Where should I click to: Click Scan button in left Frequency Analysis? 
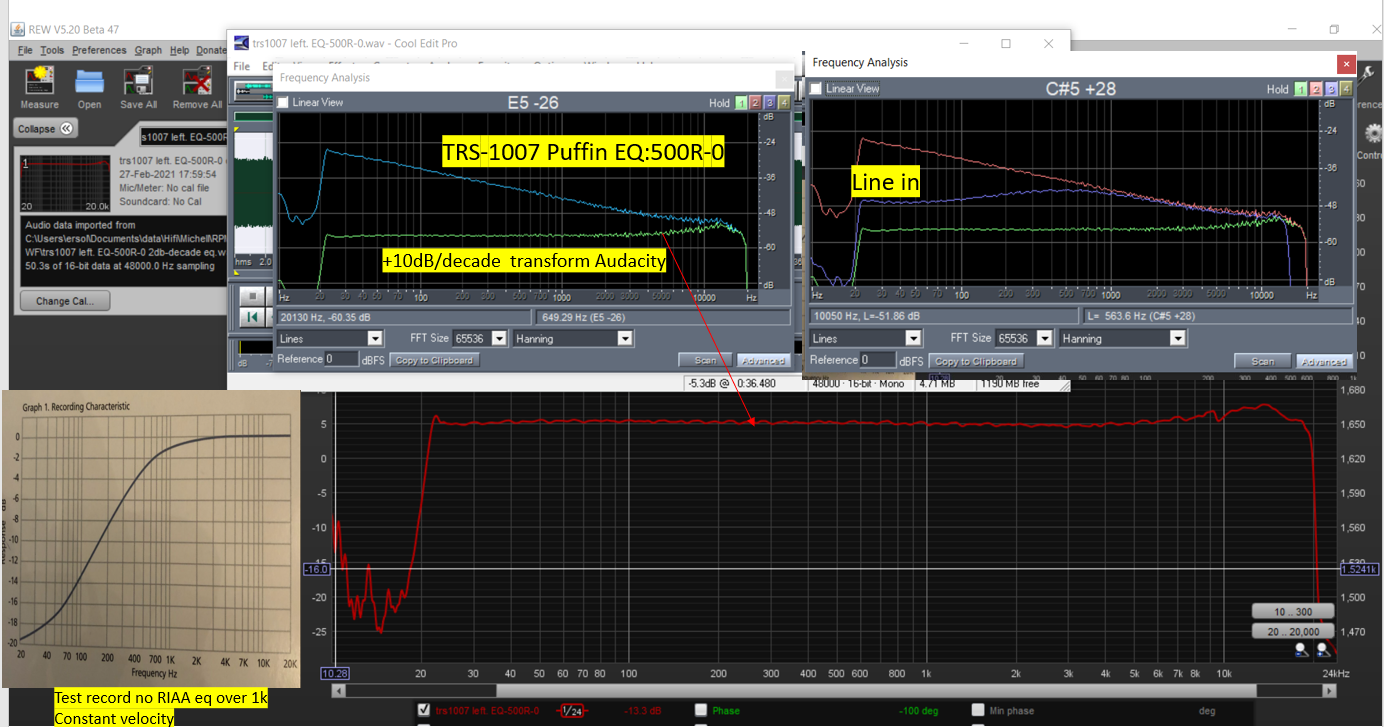click(x=704, y=360)
